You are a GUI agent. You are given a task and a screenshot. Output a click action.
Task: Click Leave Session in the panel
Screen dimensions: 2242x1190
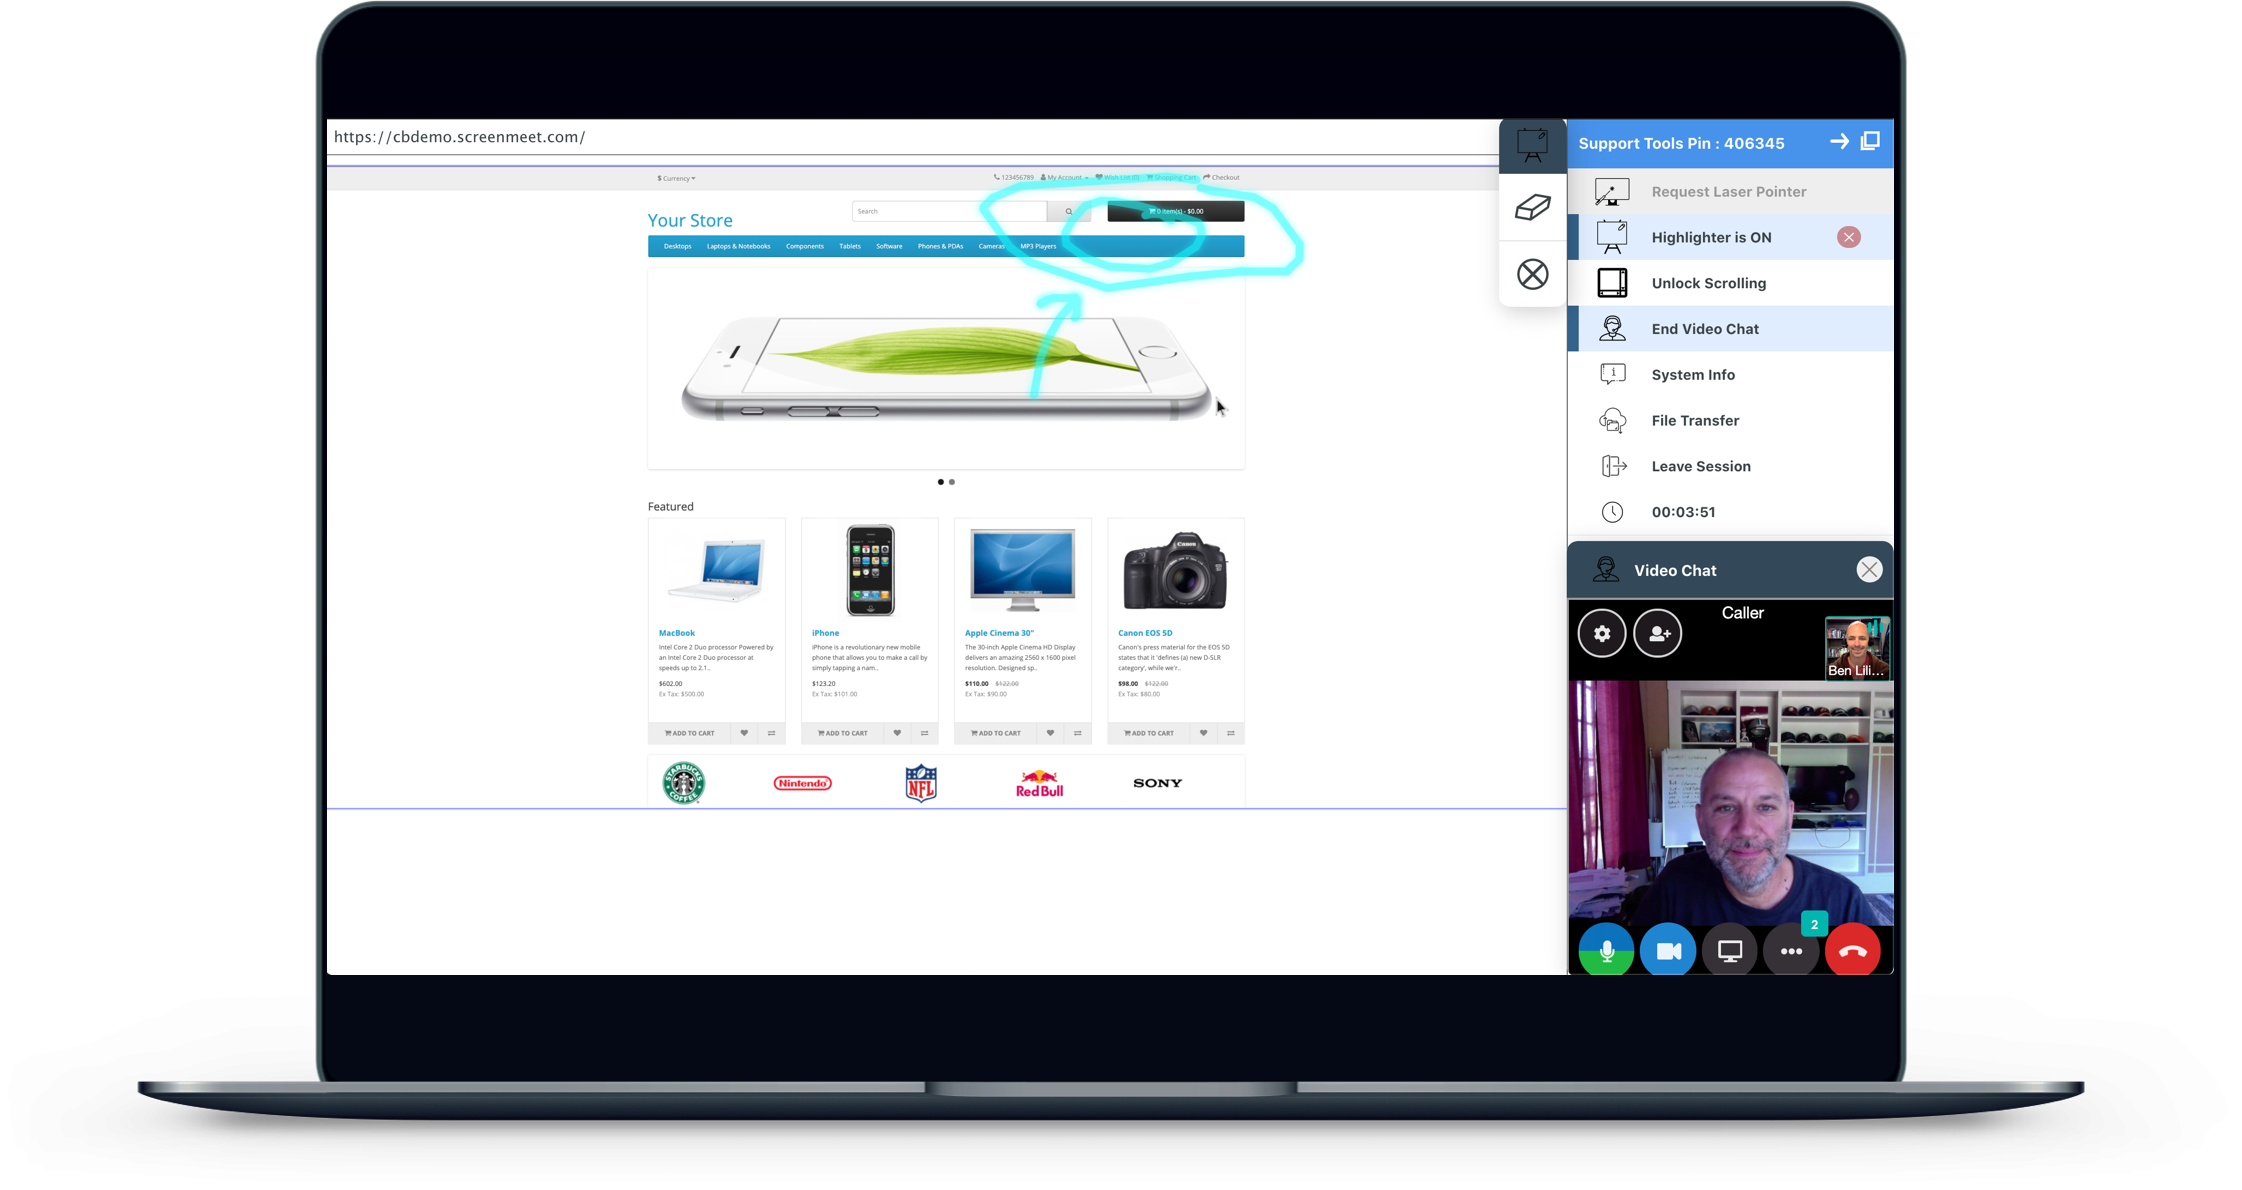pyautogui.click(x=1700, y=466)
